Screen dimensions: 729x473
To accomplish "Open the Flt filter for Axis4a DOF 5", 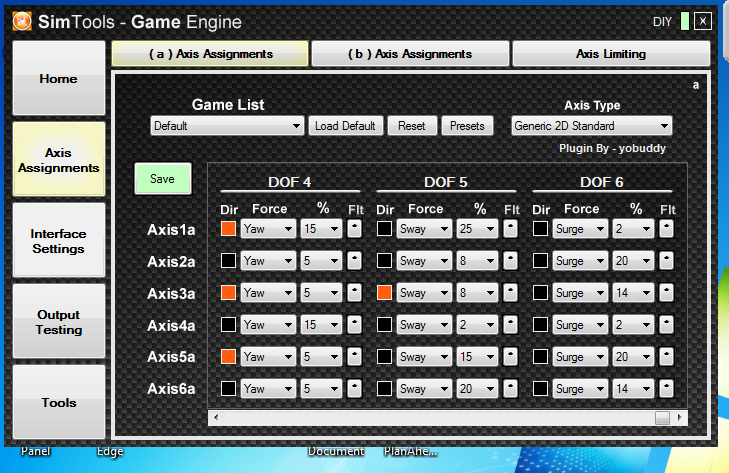I will pyautogui.click(x=510, y=325).
